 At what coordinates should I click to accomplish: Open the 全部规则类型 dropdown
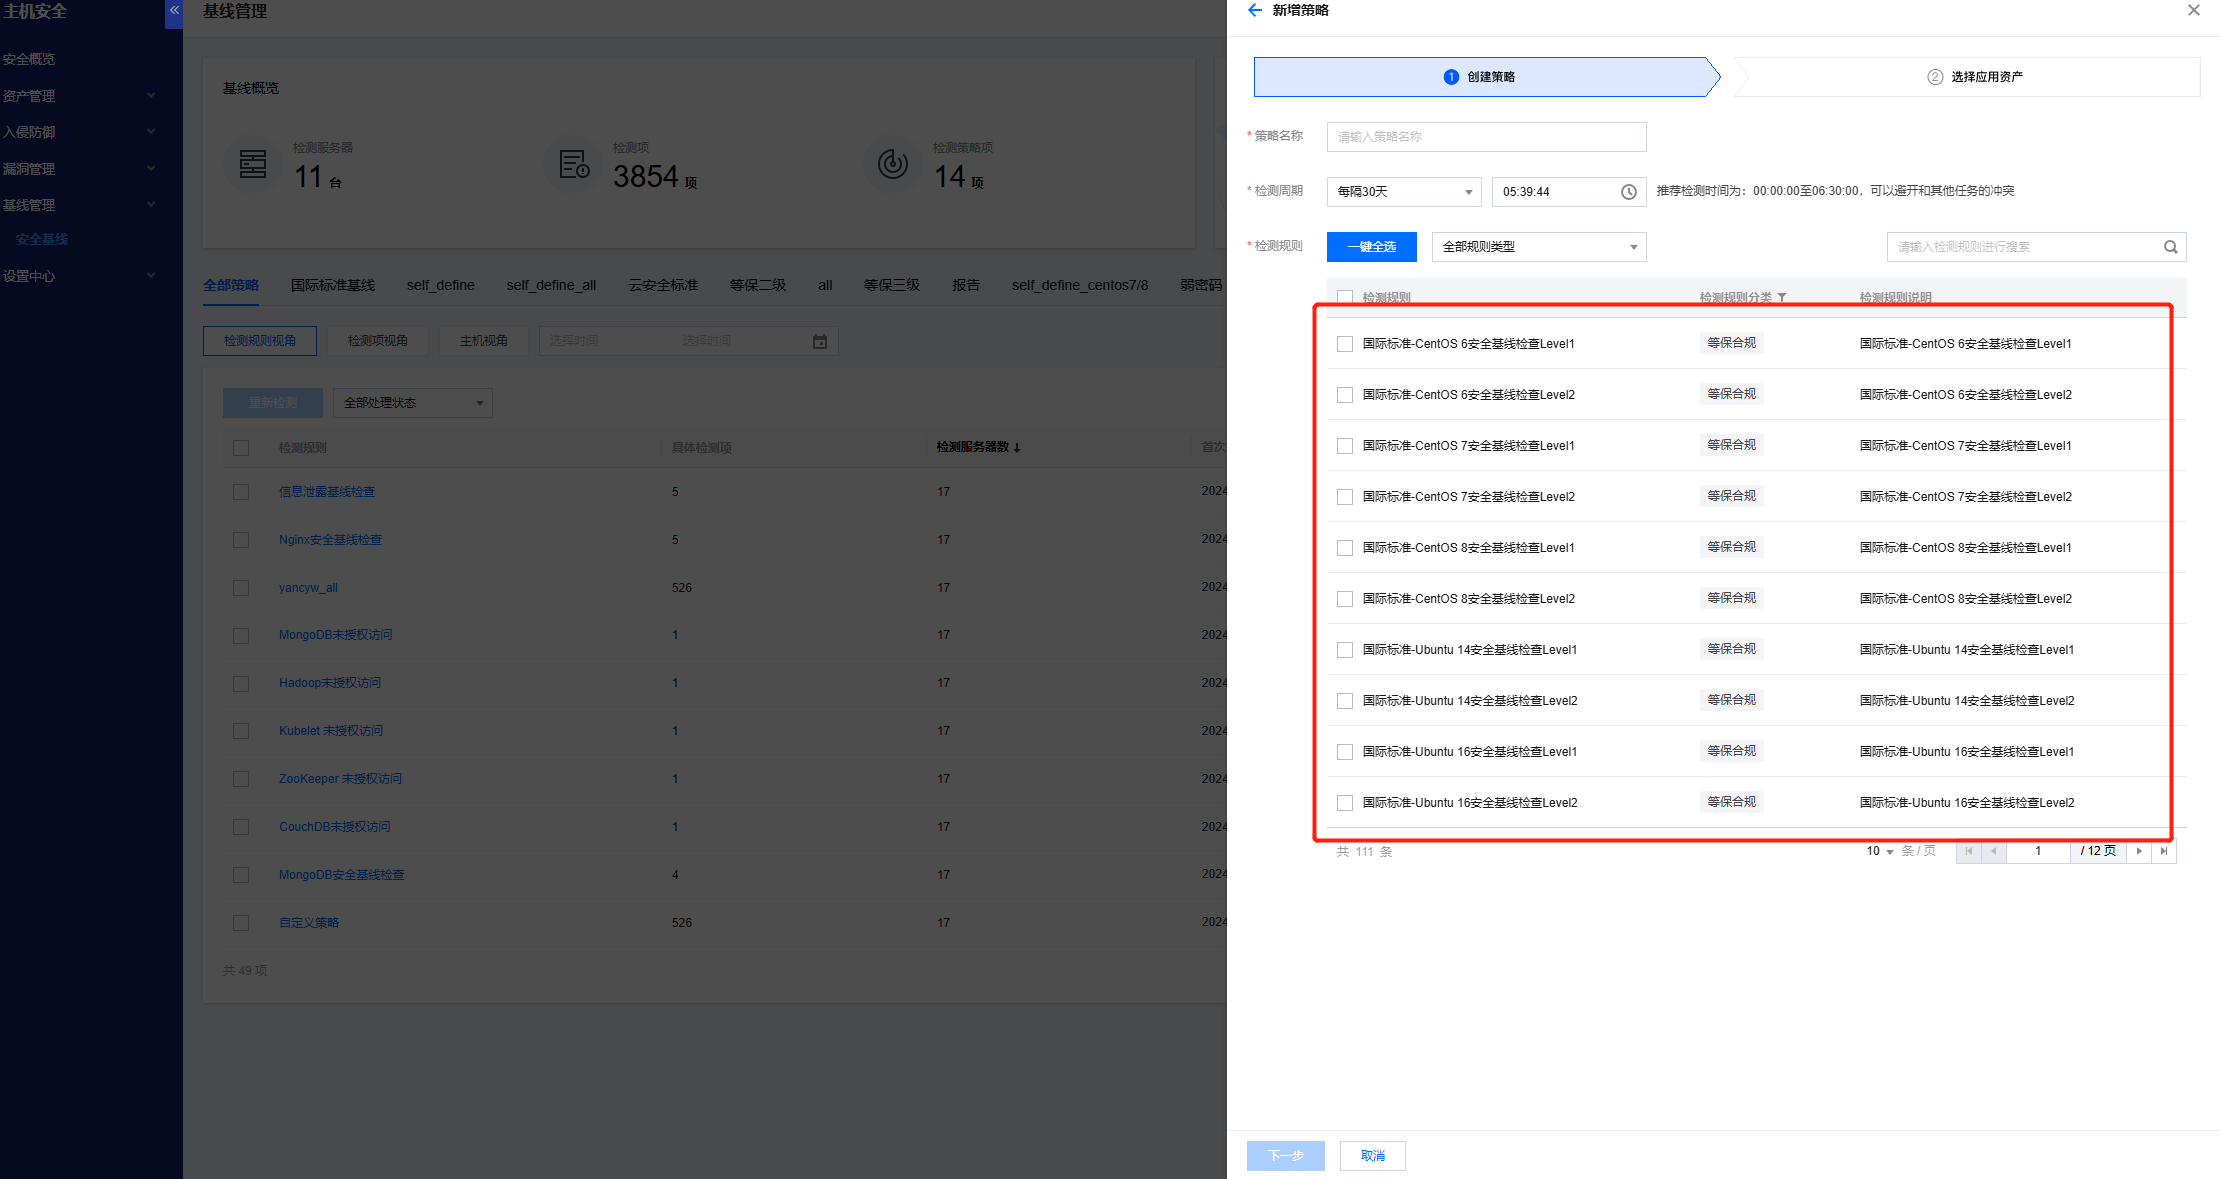[x=1538, y=247]
